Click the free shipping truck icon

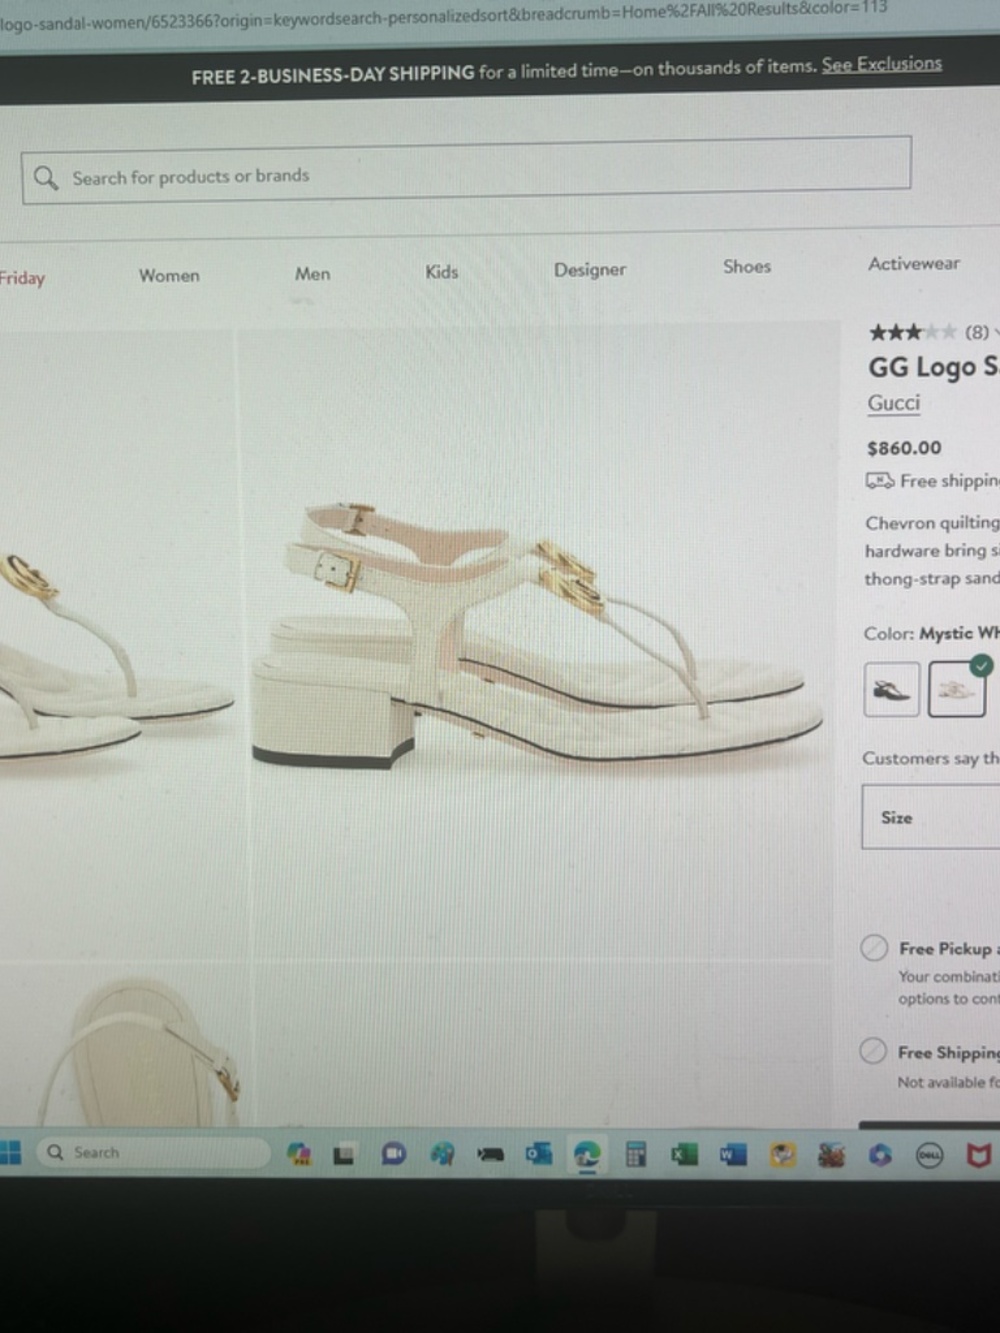(x=879, y=481)
